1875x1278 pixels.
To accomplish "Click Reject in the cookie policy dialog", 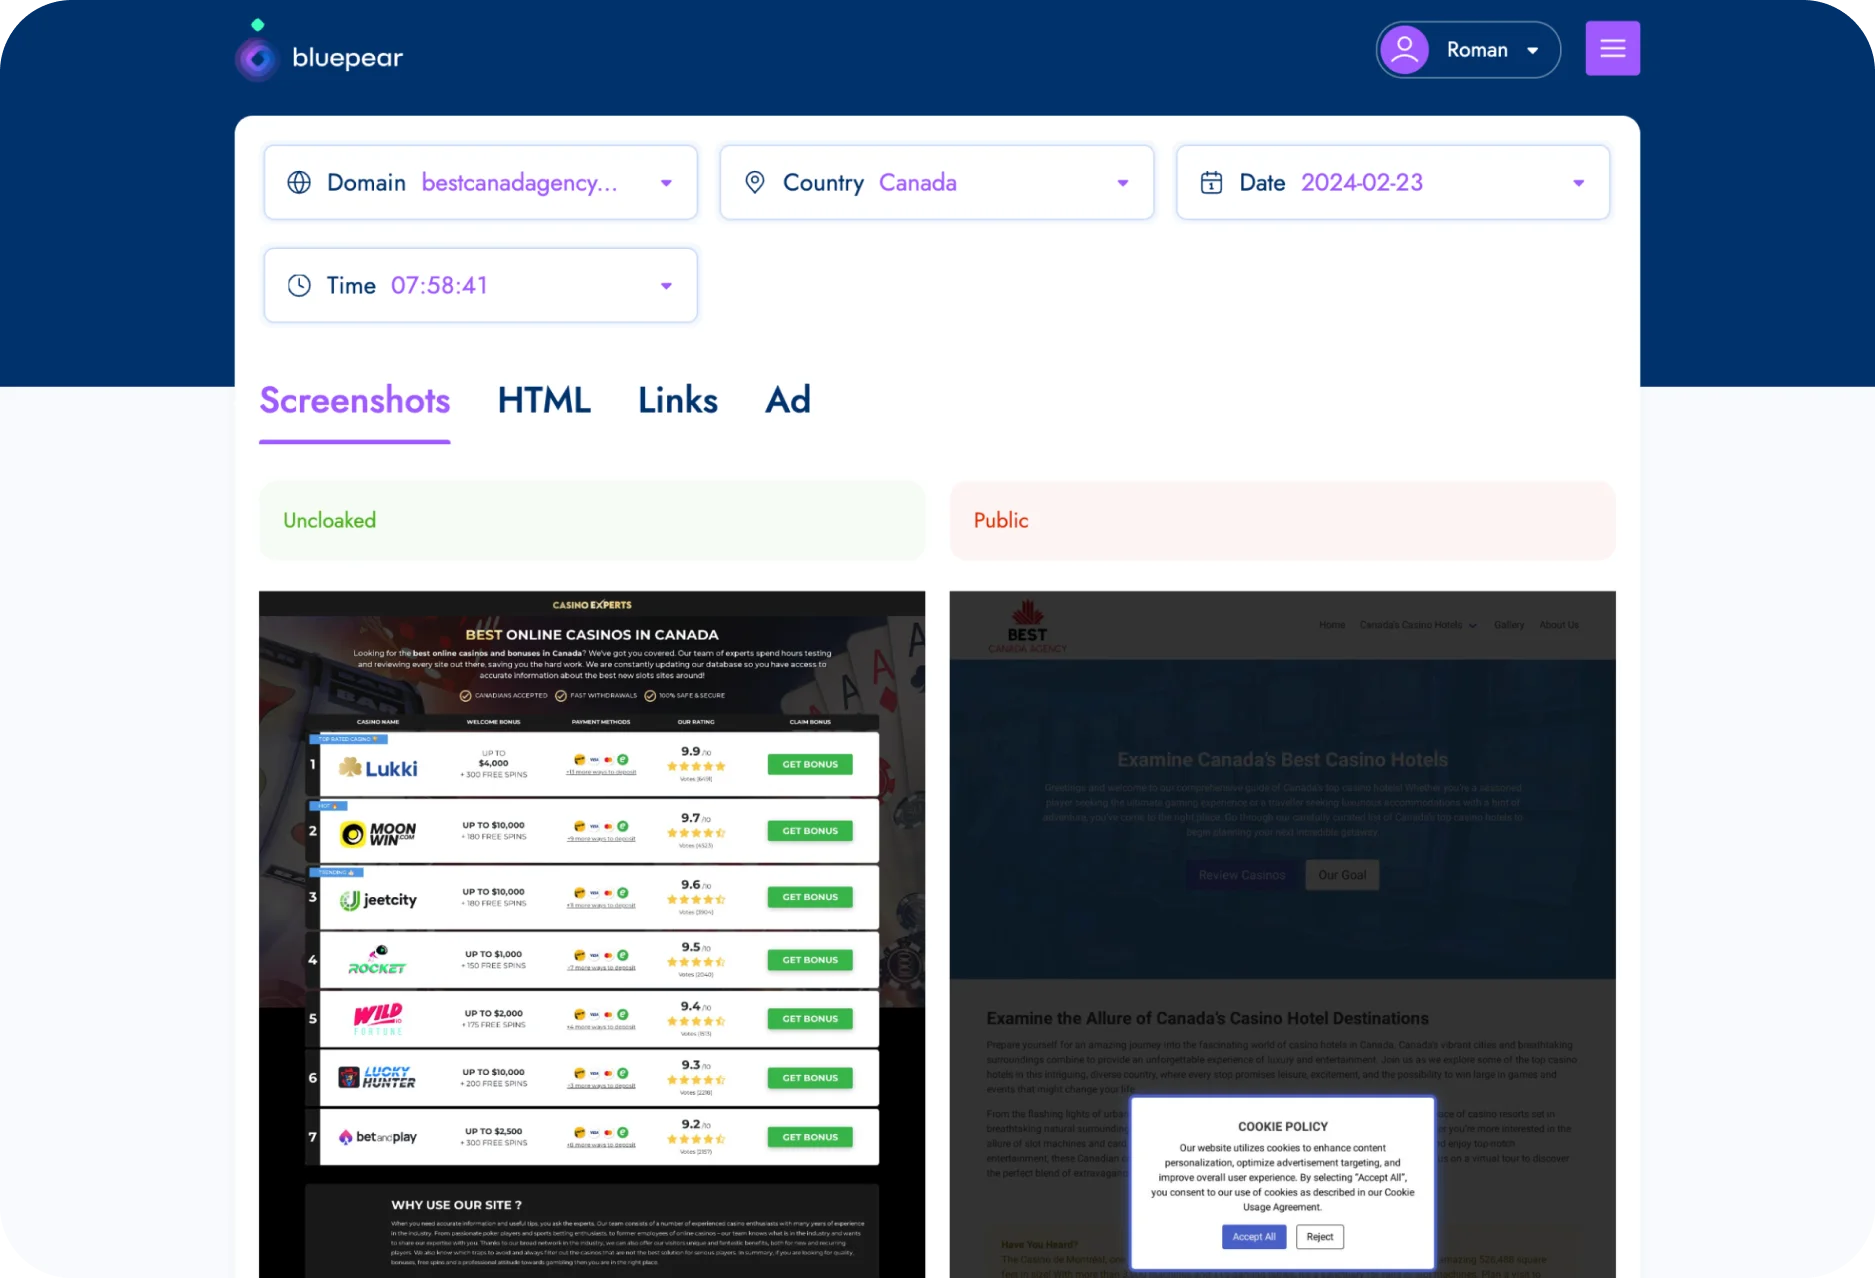I will (1319, 1236).
